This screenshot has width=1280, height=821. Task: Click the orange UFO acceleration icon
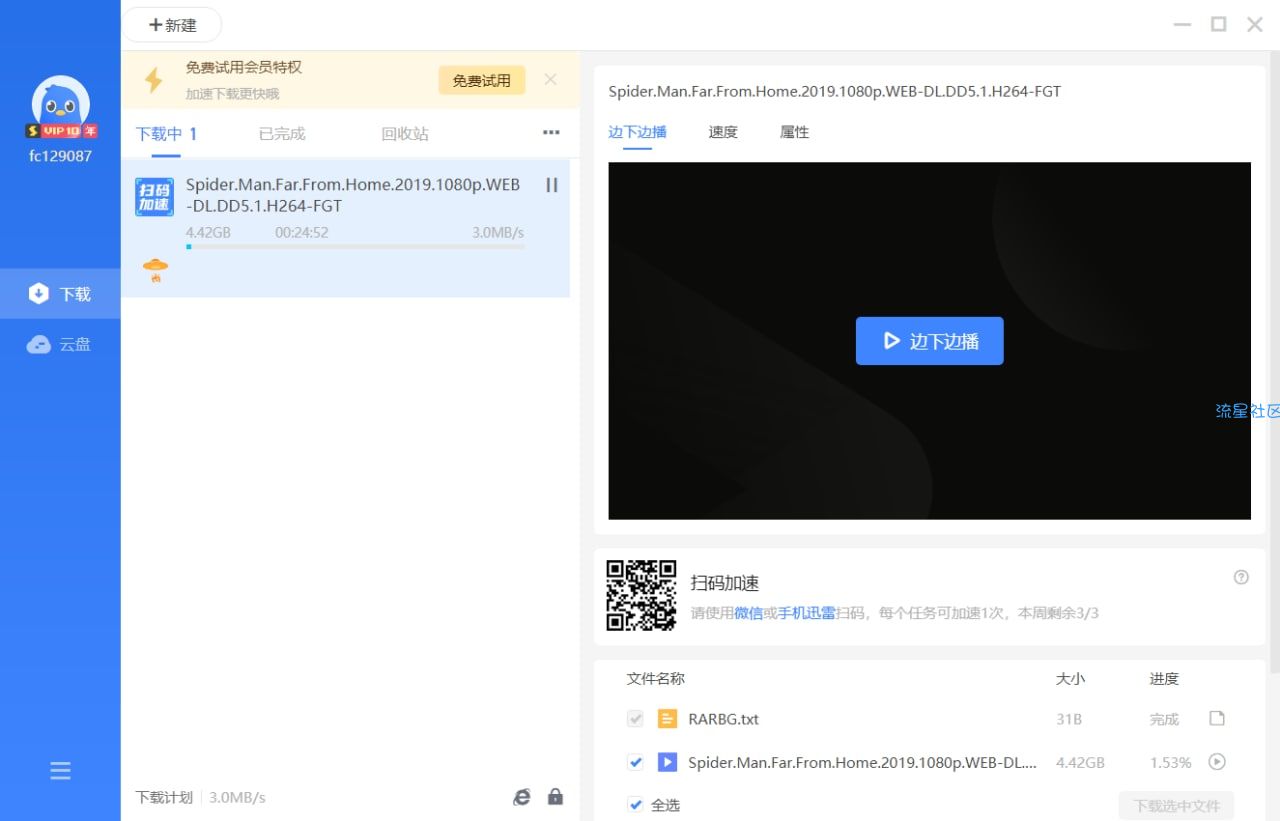tap(155, 269)
